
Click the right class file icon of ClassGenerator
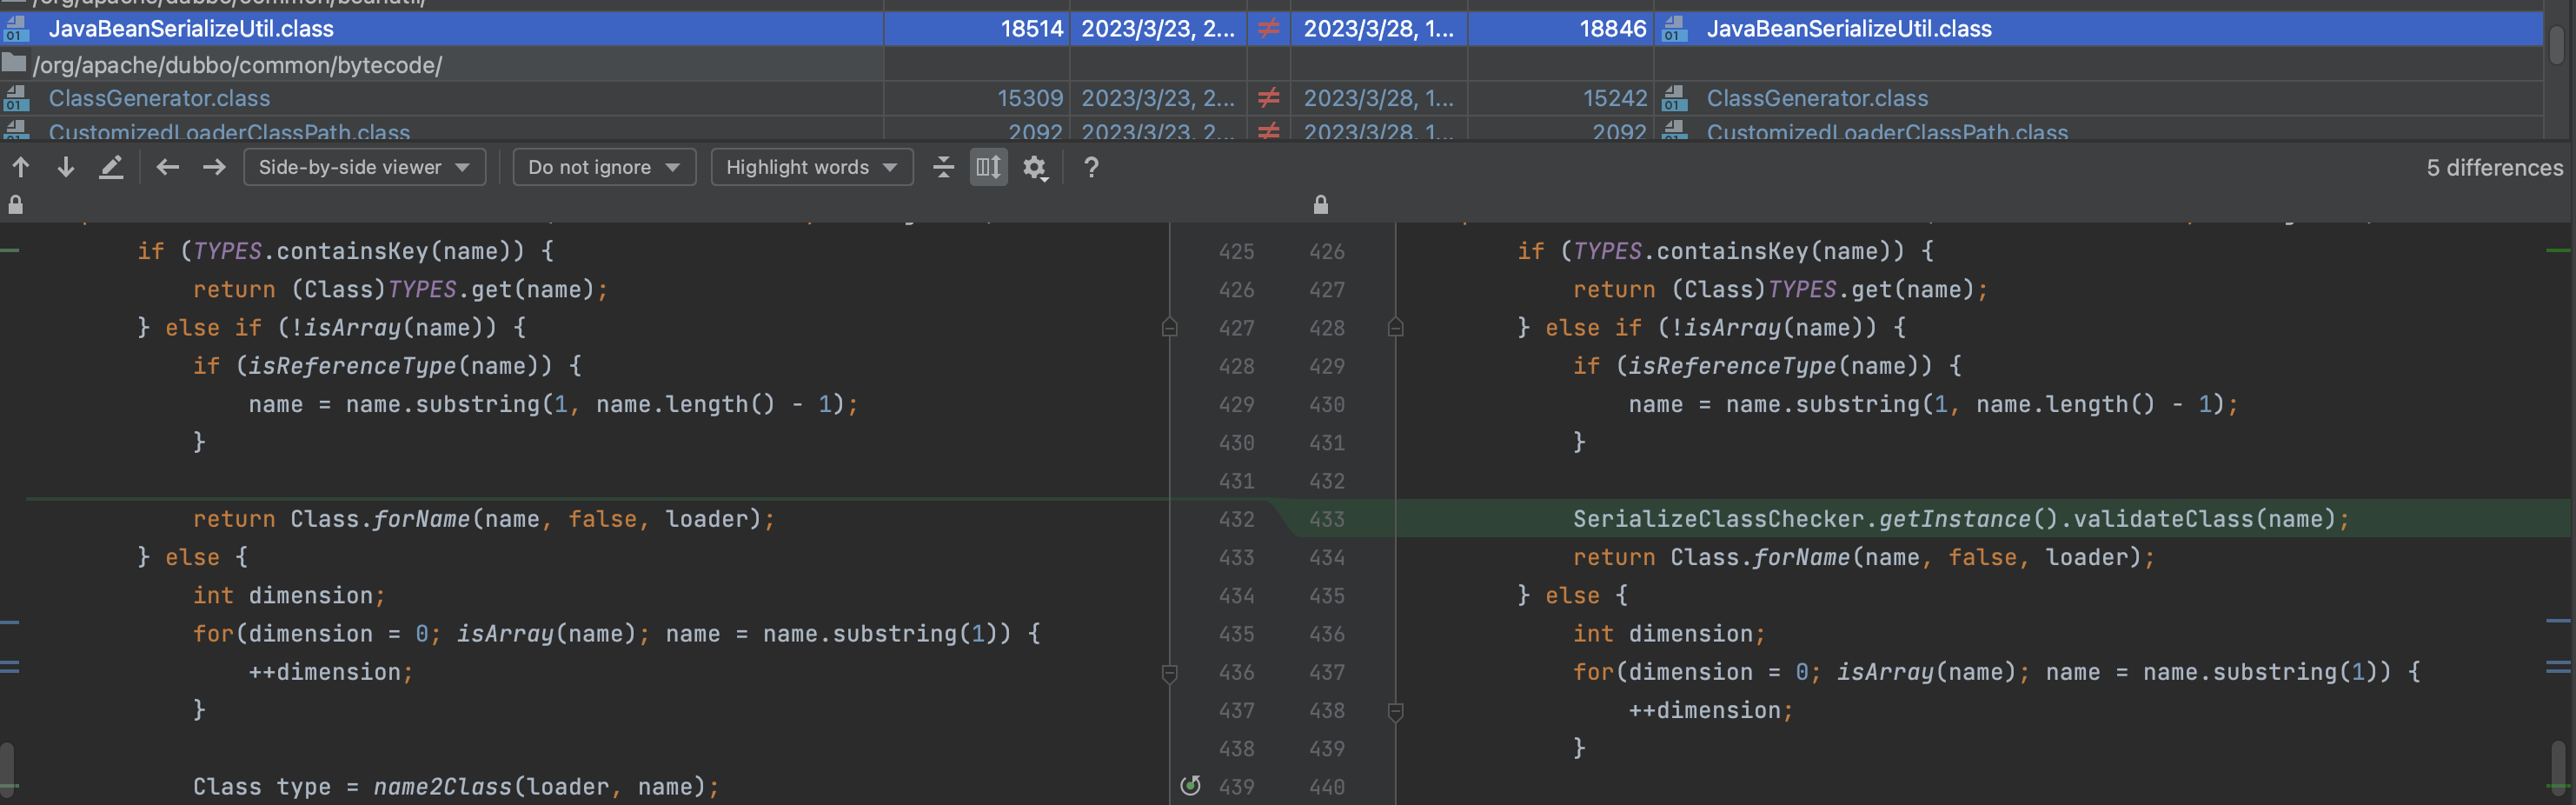click(1674, 98)
